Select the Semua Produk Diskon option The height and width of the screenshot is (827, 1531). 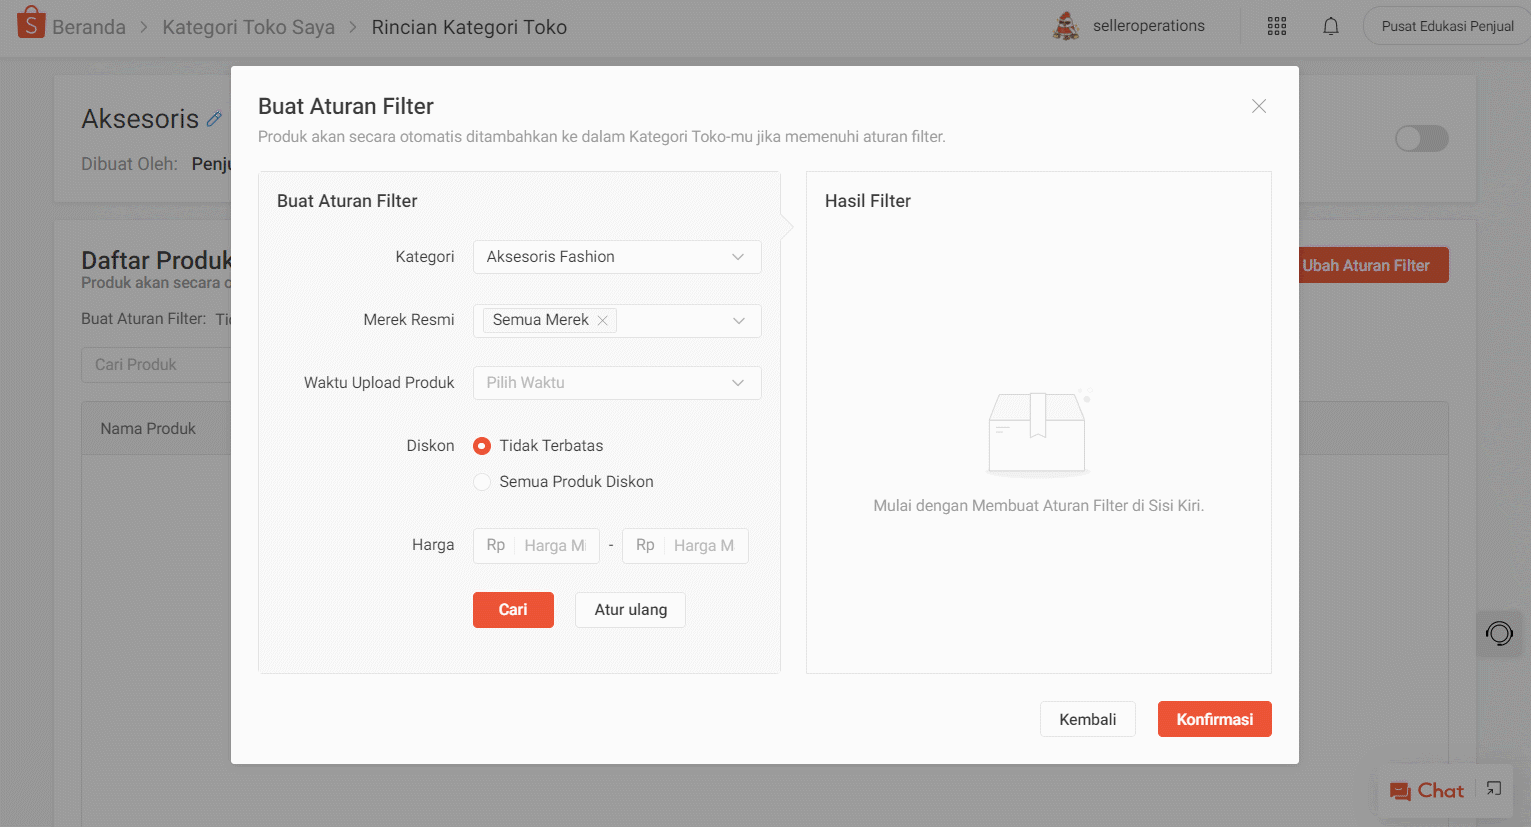482,482
